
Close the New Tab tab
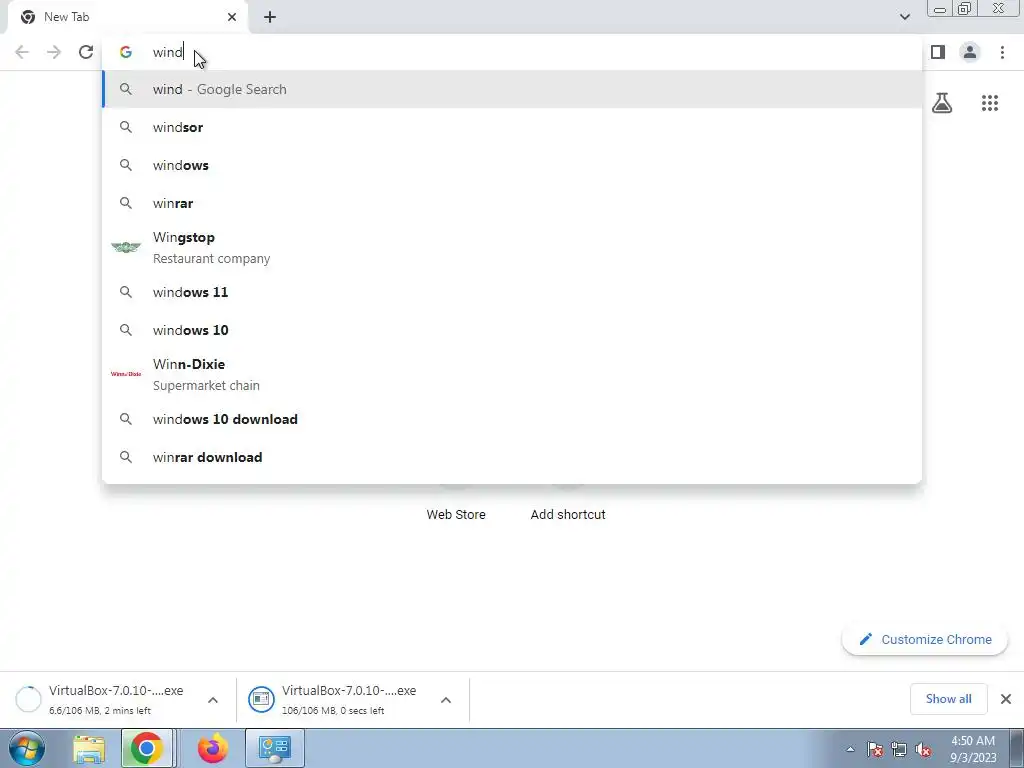232,17
